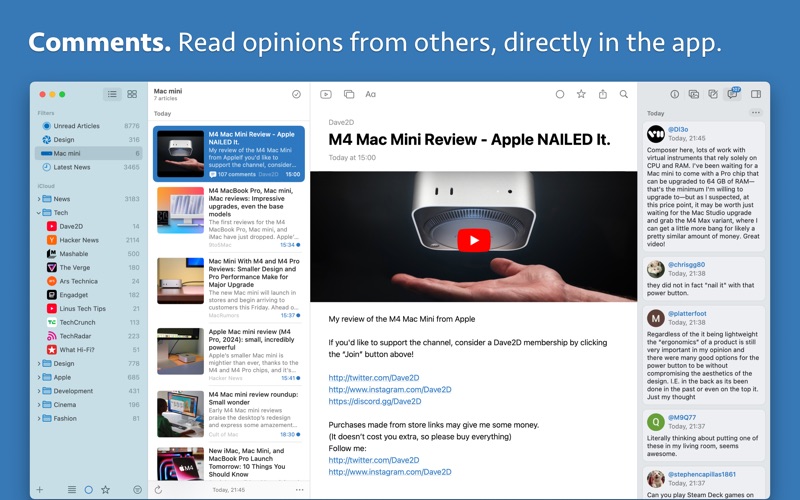Select the Design filter
The image size is (800, 500).
pos(89,139)
